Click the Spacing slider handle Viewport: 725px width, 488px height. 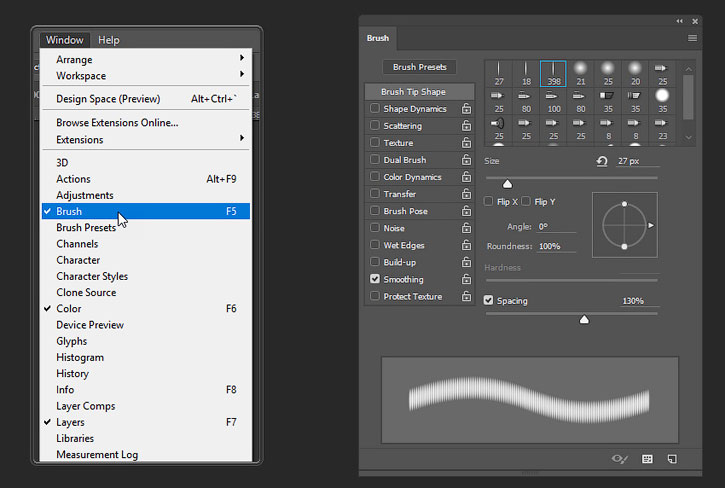coord(584,320)
